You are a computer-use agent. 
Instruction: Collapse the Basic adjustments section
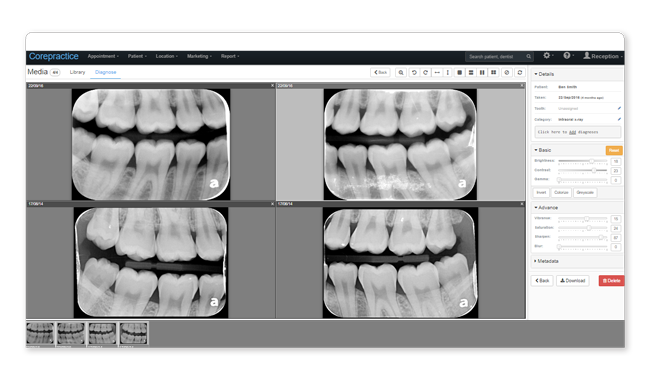[x=543, y=150]
